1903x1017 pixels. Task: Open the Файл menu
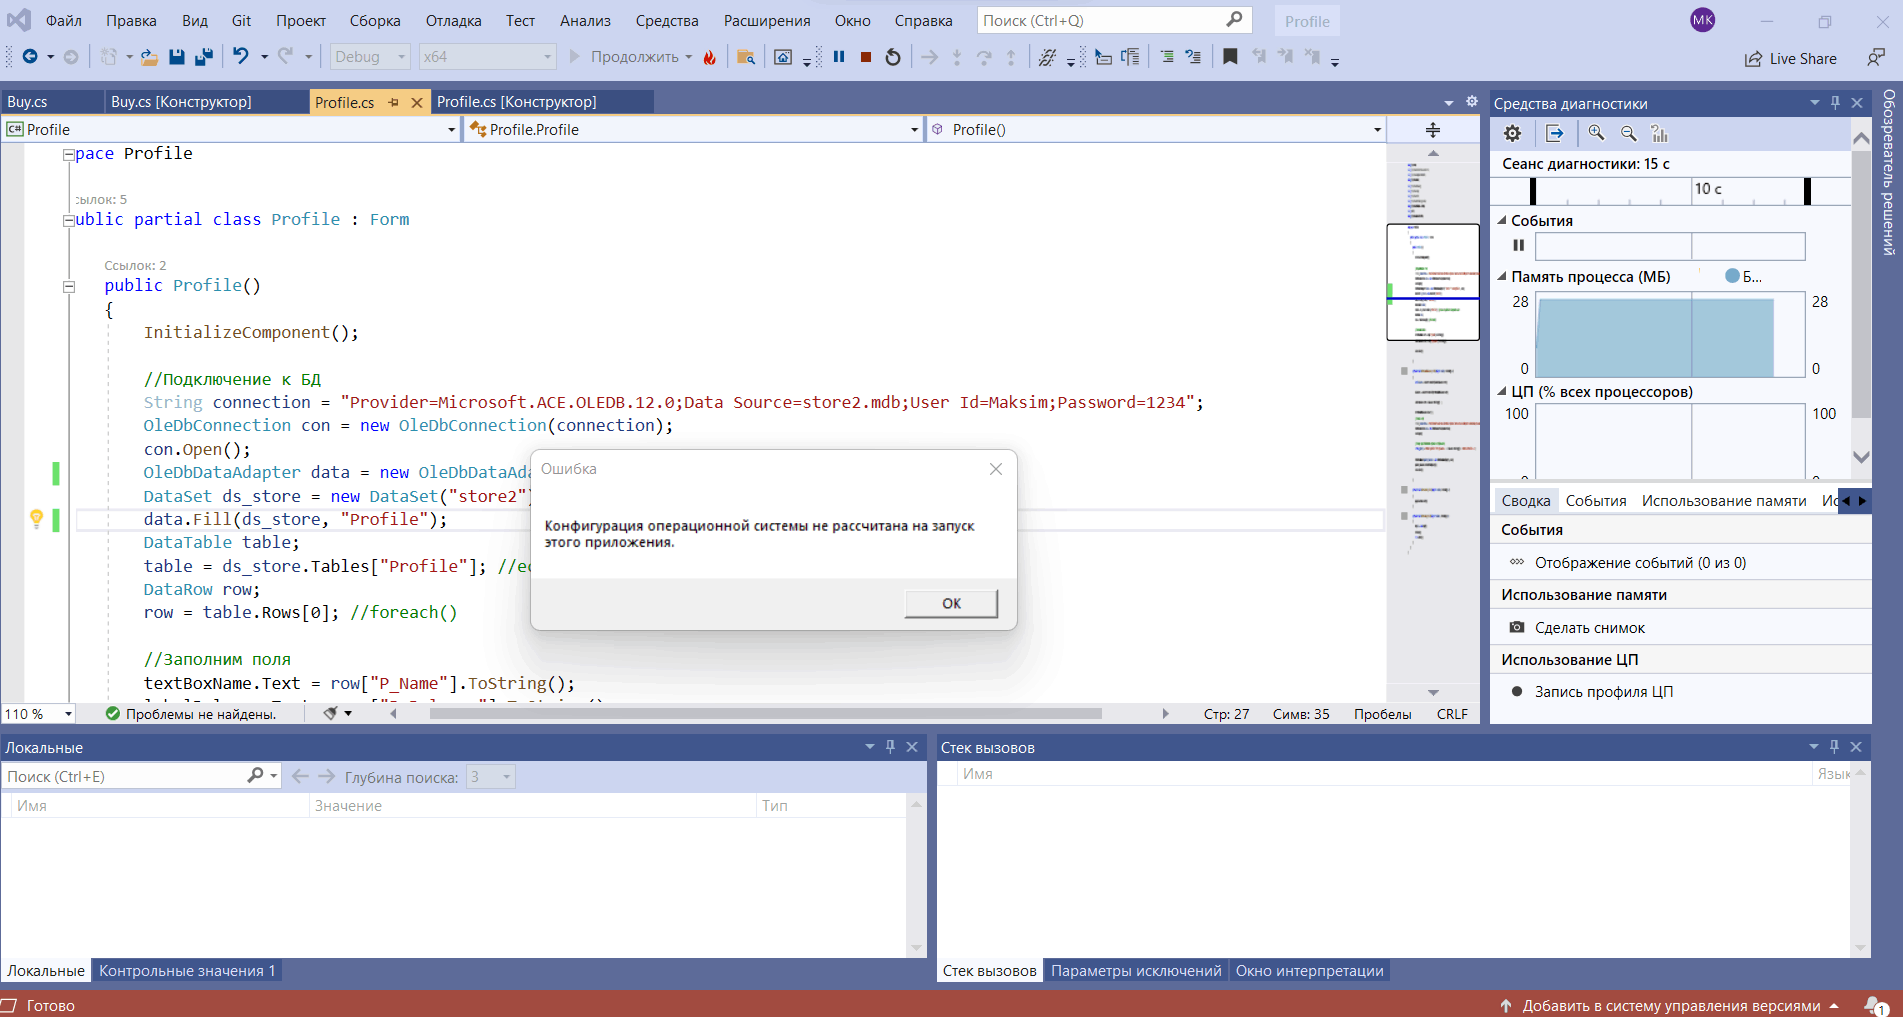(64, 20)
